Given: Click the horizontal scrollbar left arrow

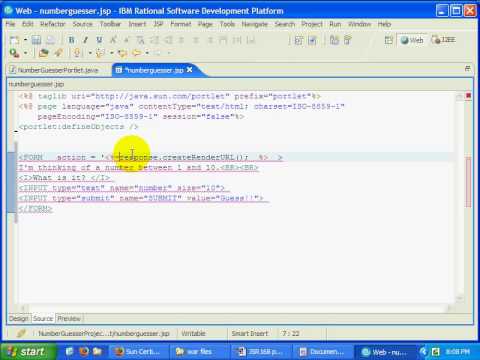Looking at the screenshot, I should coord(23,308).
